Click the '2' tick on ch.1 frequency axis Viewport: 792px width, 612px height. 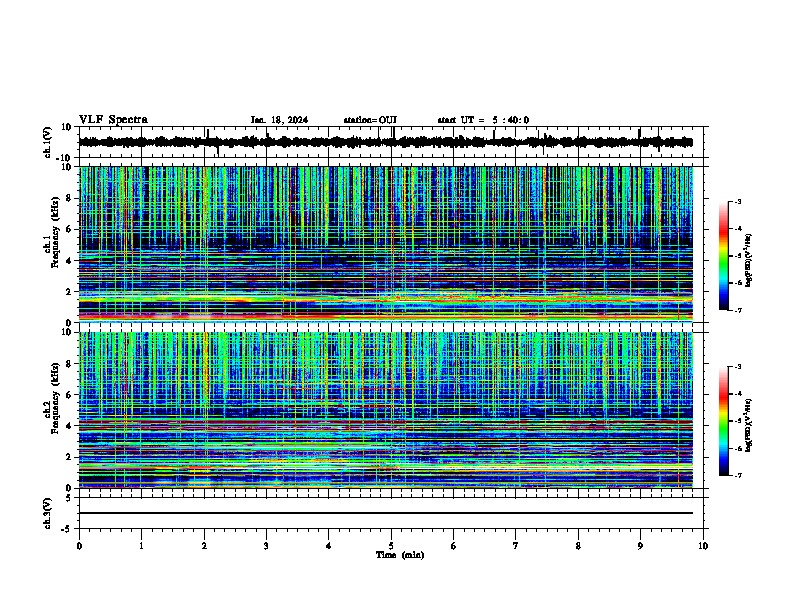69,292
